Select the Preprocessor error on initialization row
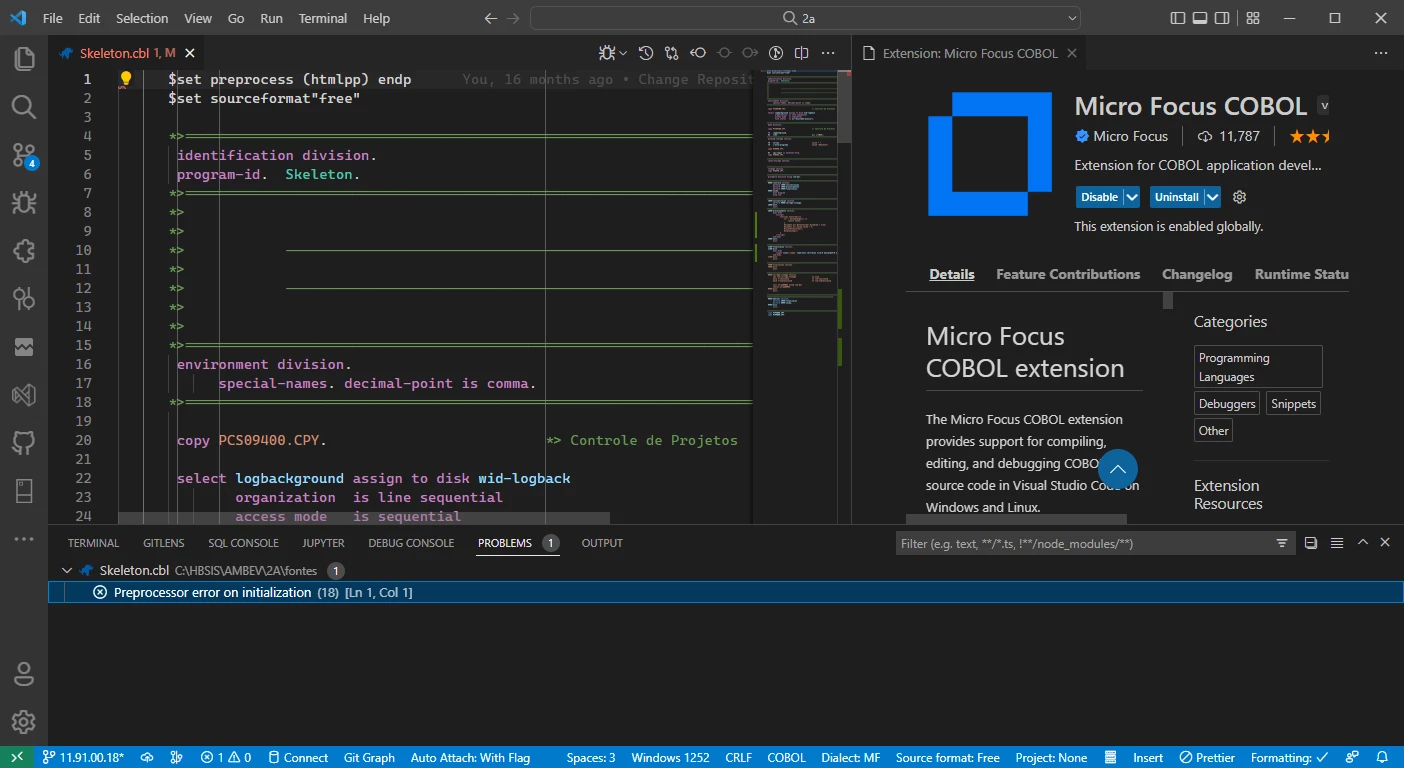The width and height of the screenshot is (1404, 768). (x=726, y=592)
